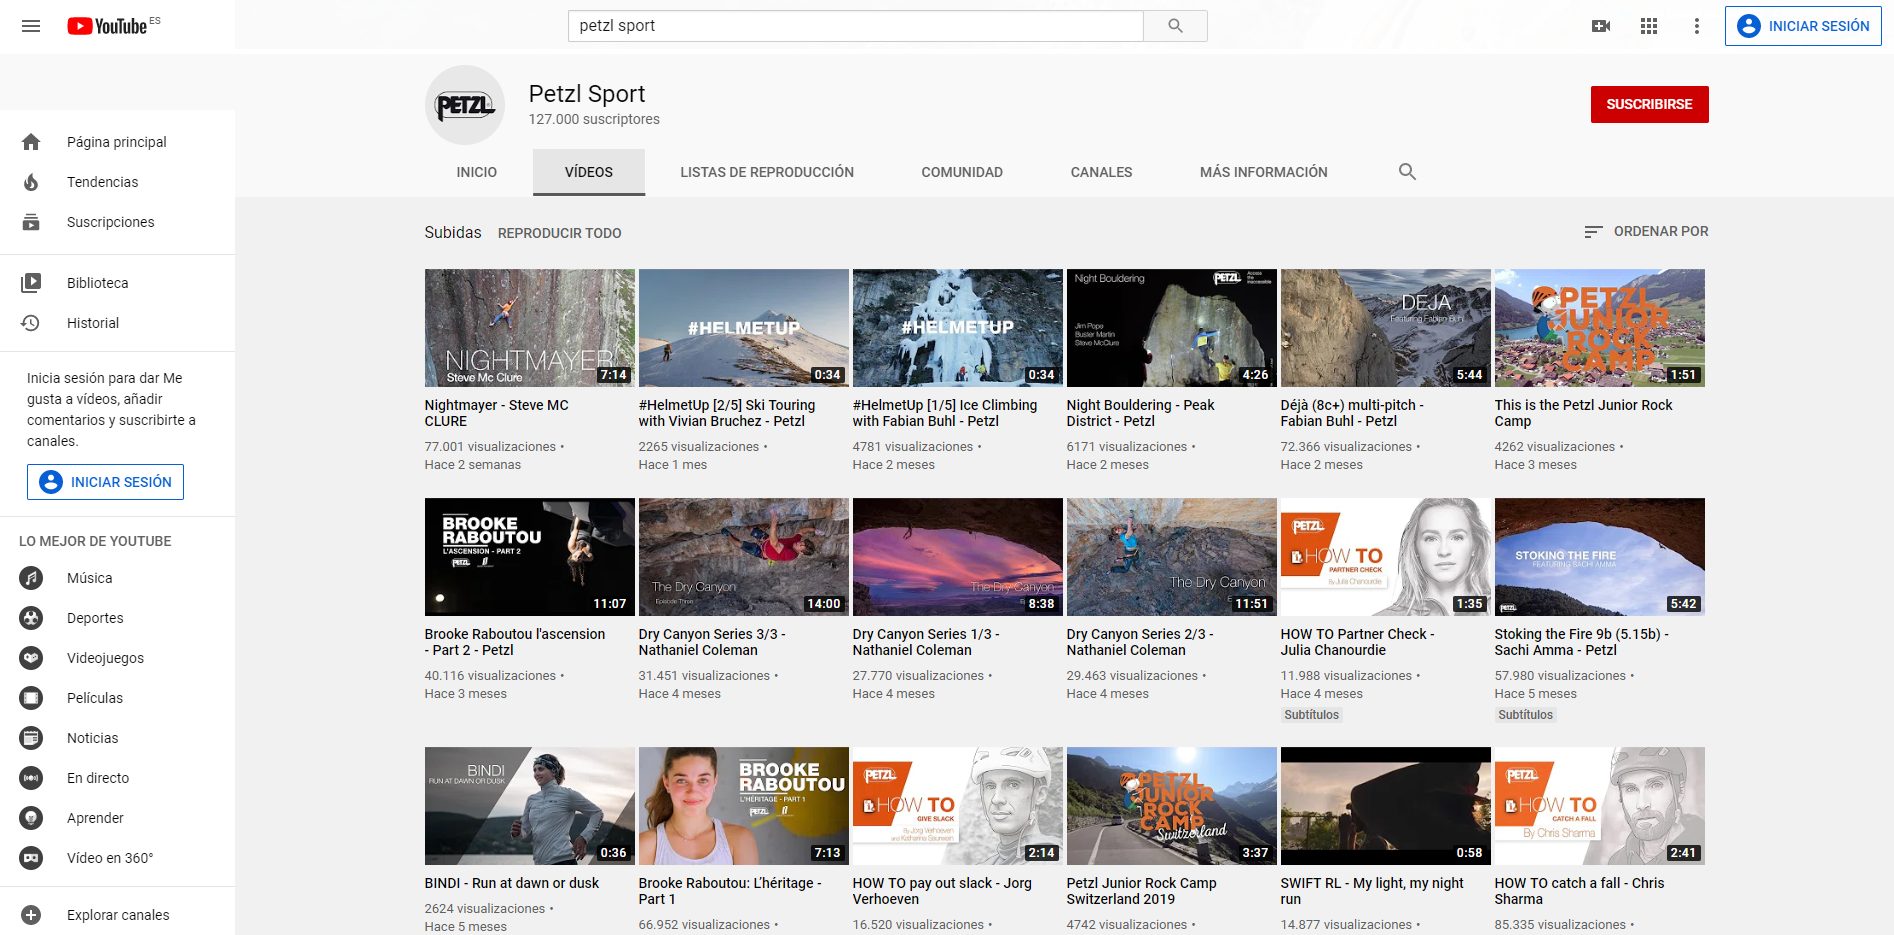1894x935 pixels.
Task: Click Iniciar sesión in the top bar
Action: click(1802, 26)
